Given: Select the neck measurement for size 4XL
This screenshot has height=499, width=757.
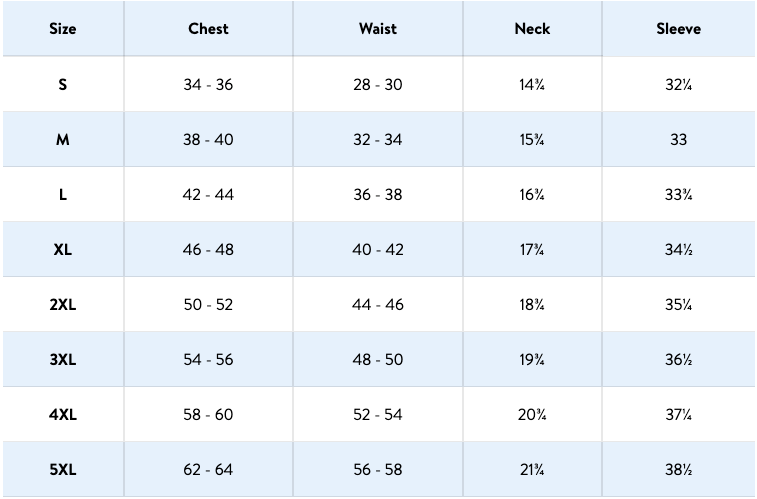Looking at the screenshot, I should [x=532, y=415].
